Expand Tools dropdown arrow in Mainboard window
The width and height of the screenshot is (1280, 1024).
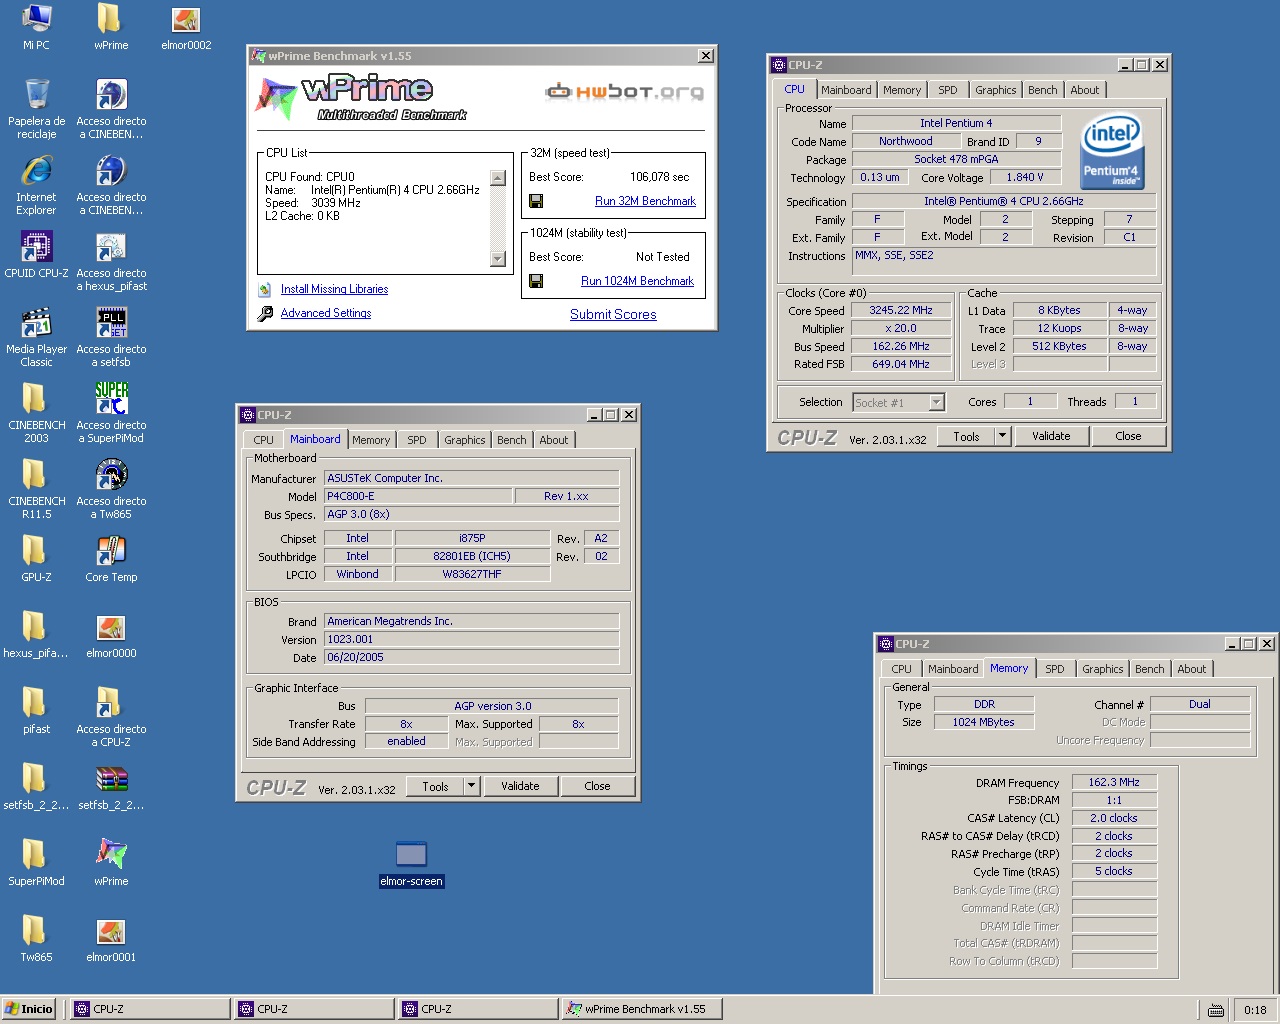pos(471,786)
